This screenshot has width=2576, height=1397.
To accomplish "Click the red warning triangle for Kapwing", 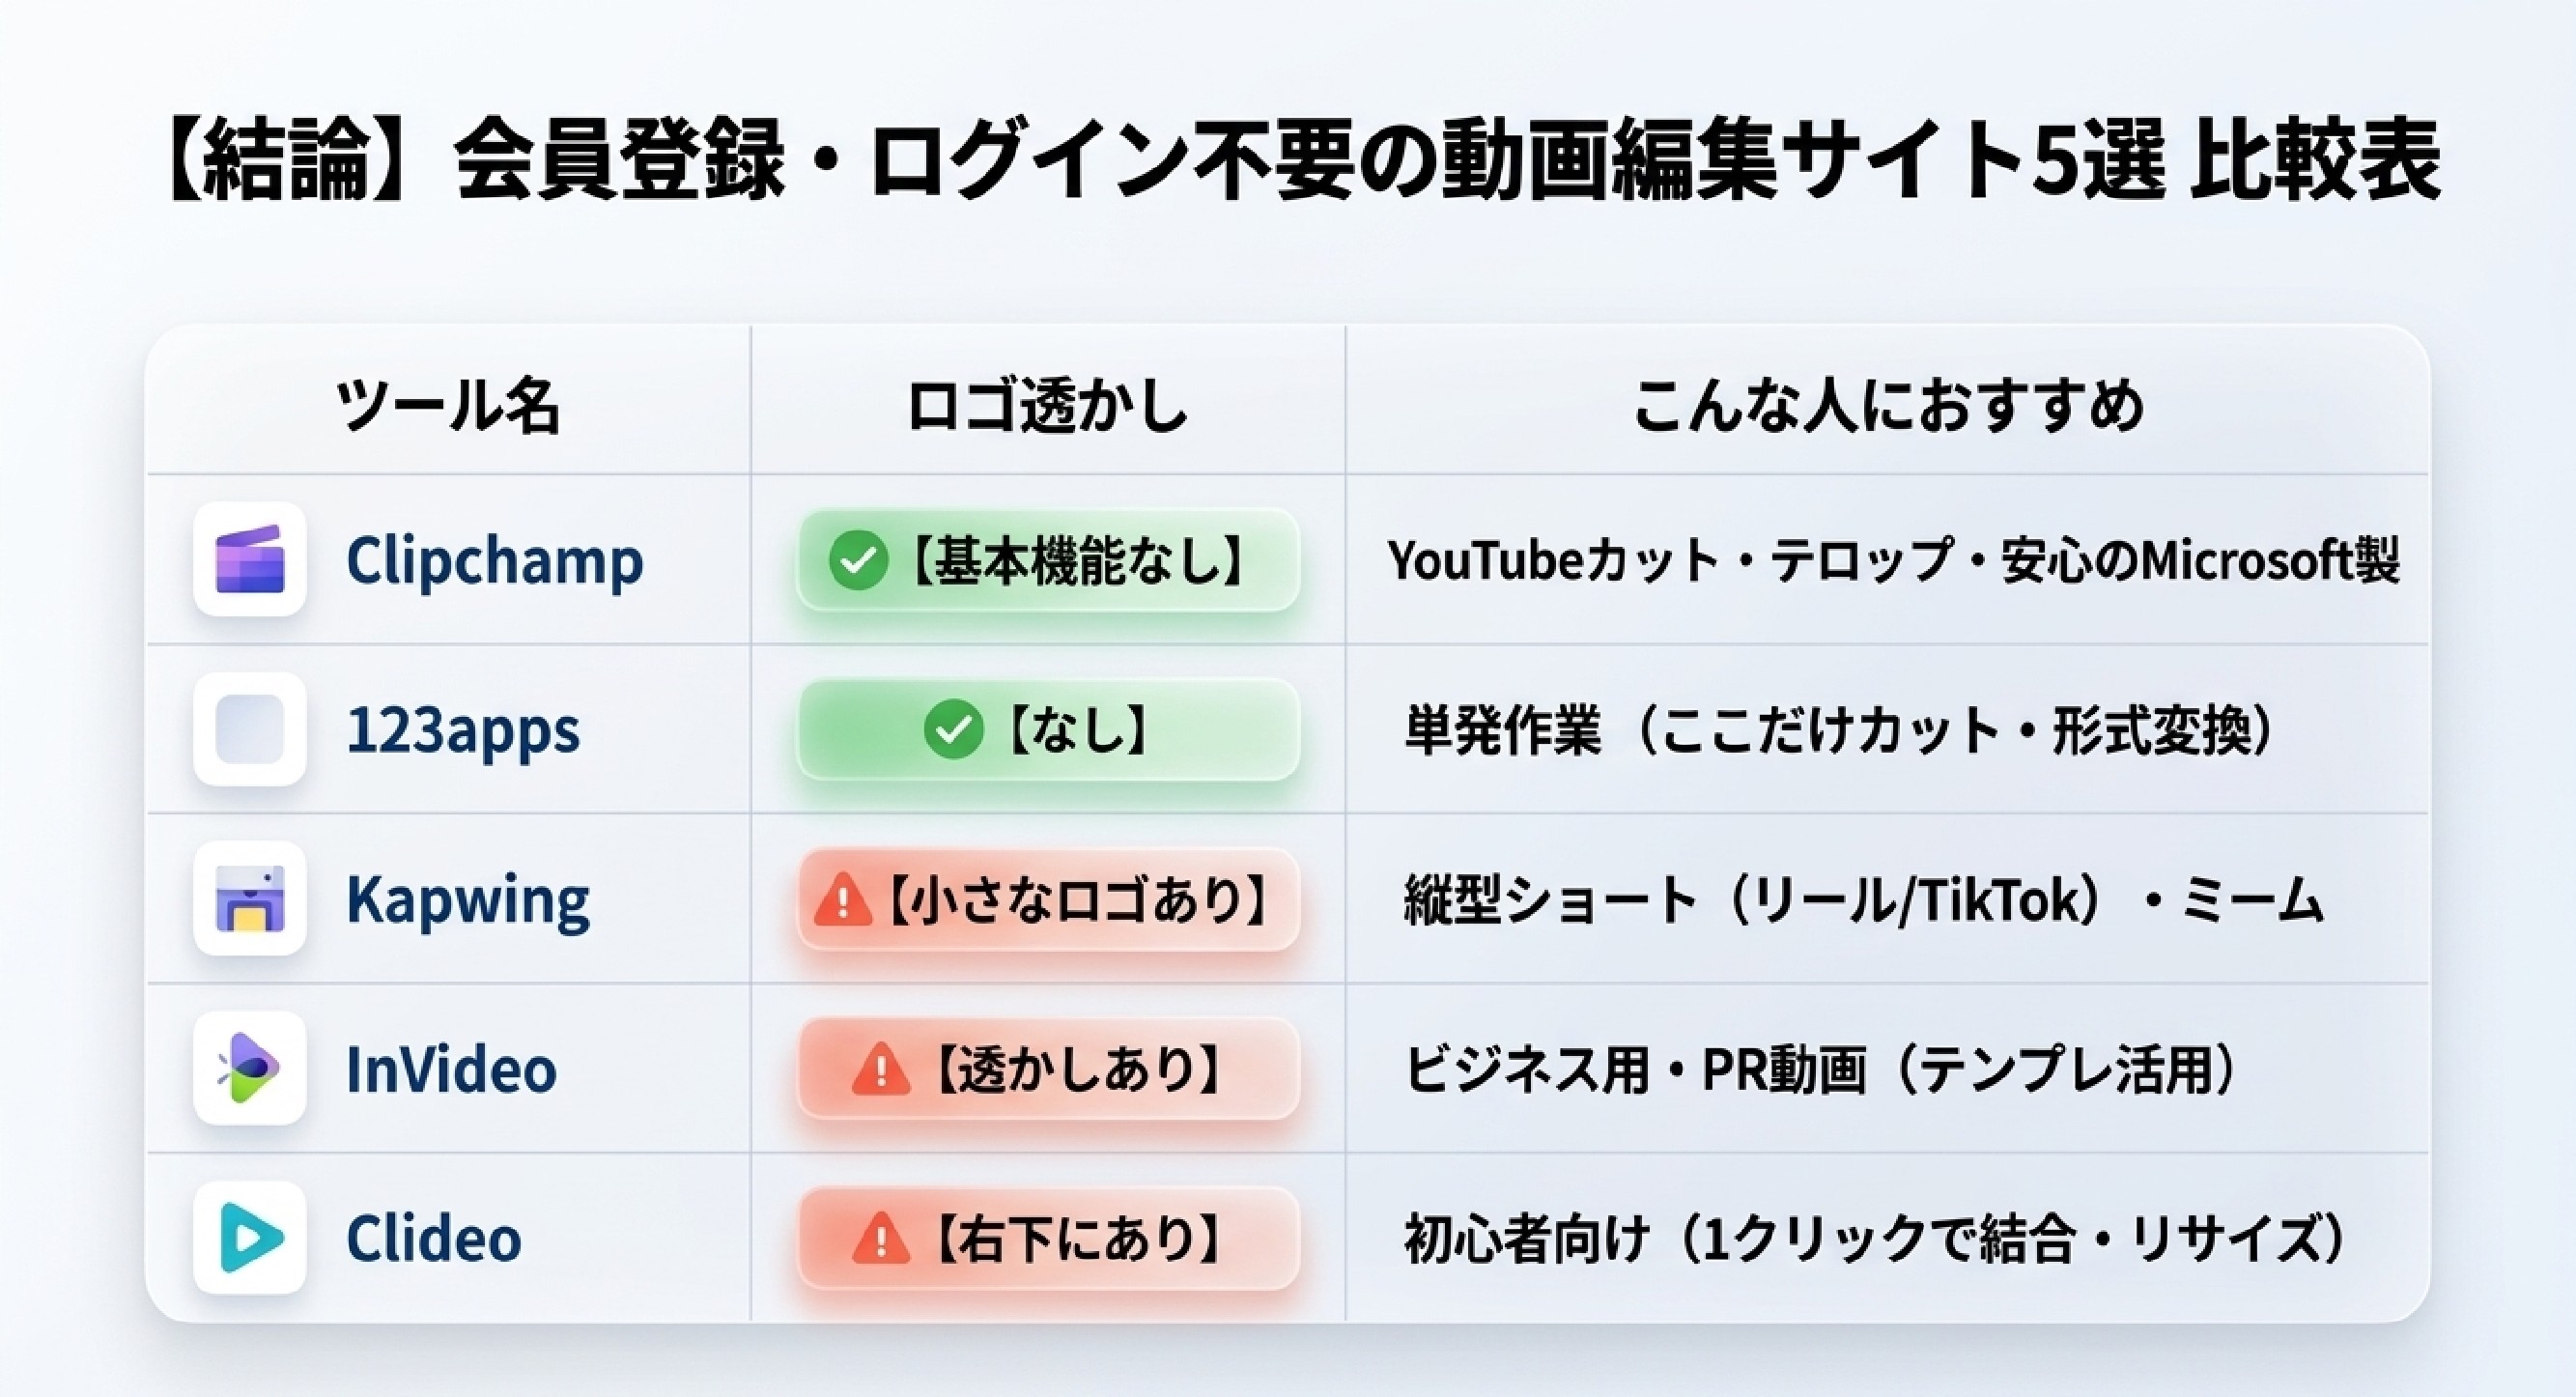I will pyautogui.click(x=842, y=899).
